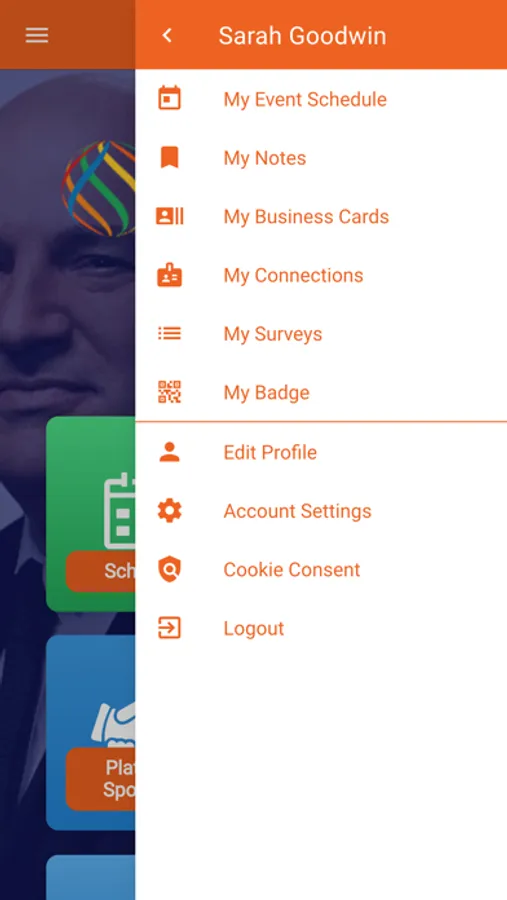
Task: Click the person icon for Edit Profile
Action: click(x=169, y=452)
